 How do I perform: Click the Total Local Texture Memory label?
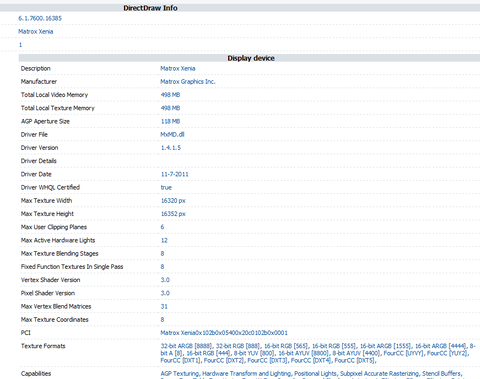point(58,108)
